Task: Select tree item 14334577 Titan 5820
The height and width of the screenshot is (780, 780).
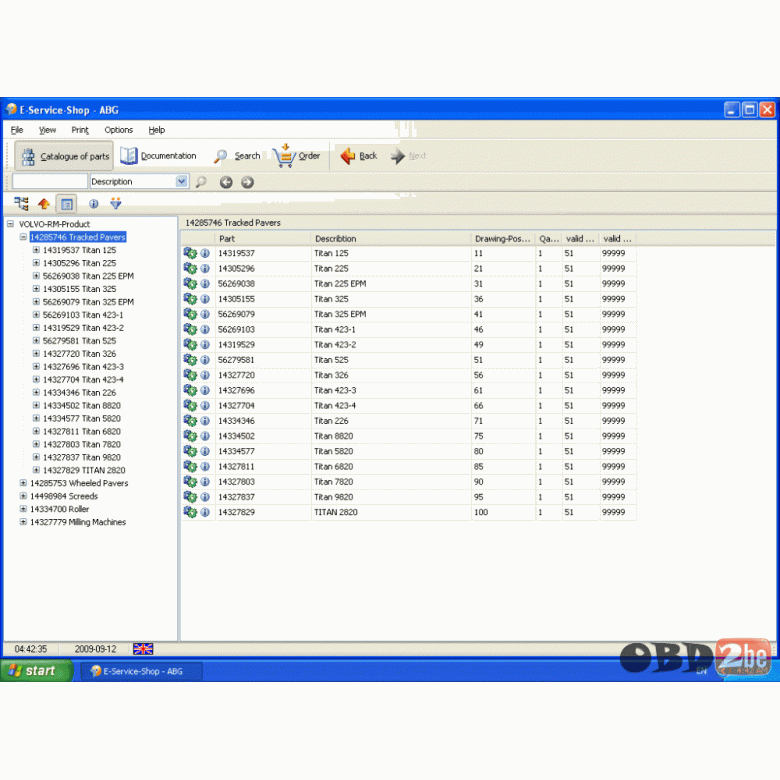Action: pyautogui.click(x=82, y=418)
